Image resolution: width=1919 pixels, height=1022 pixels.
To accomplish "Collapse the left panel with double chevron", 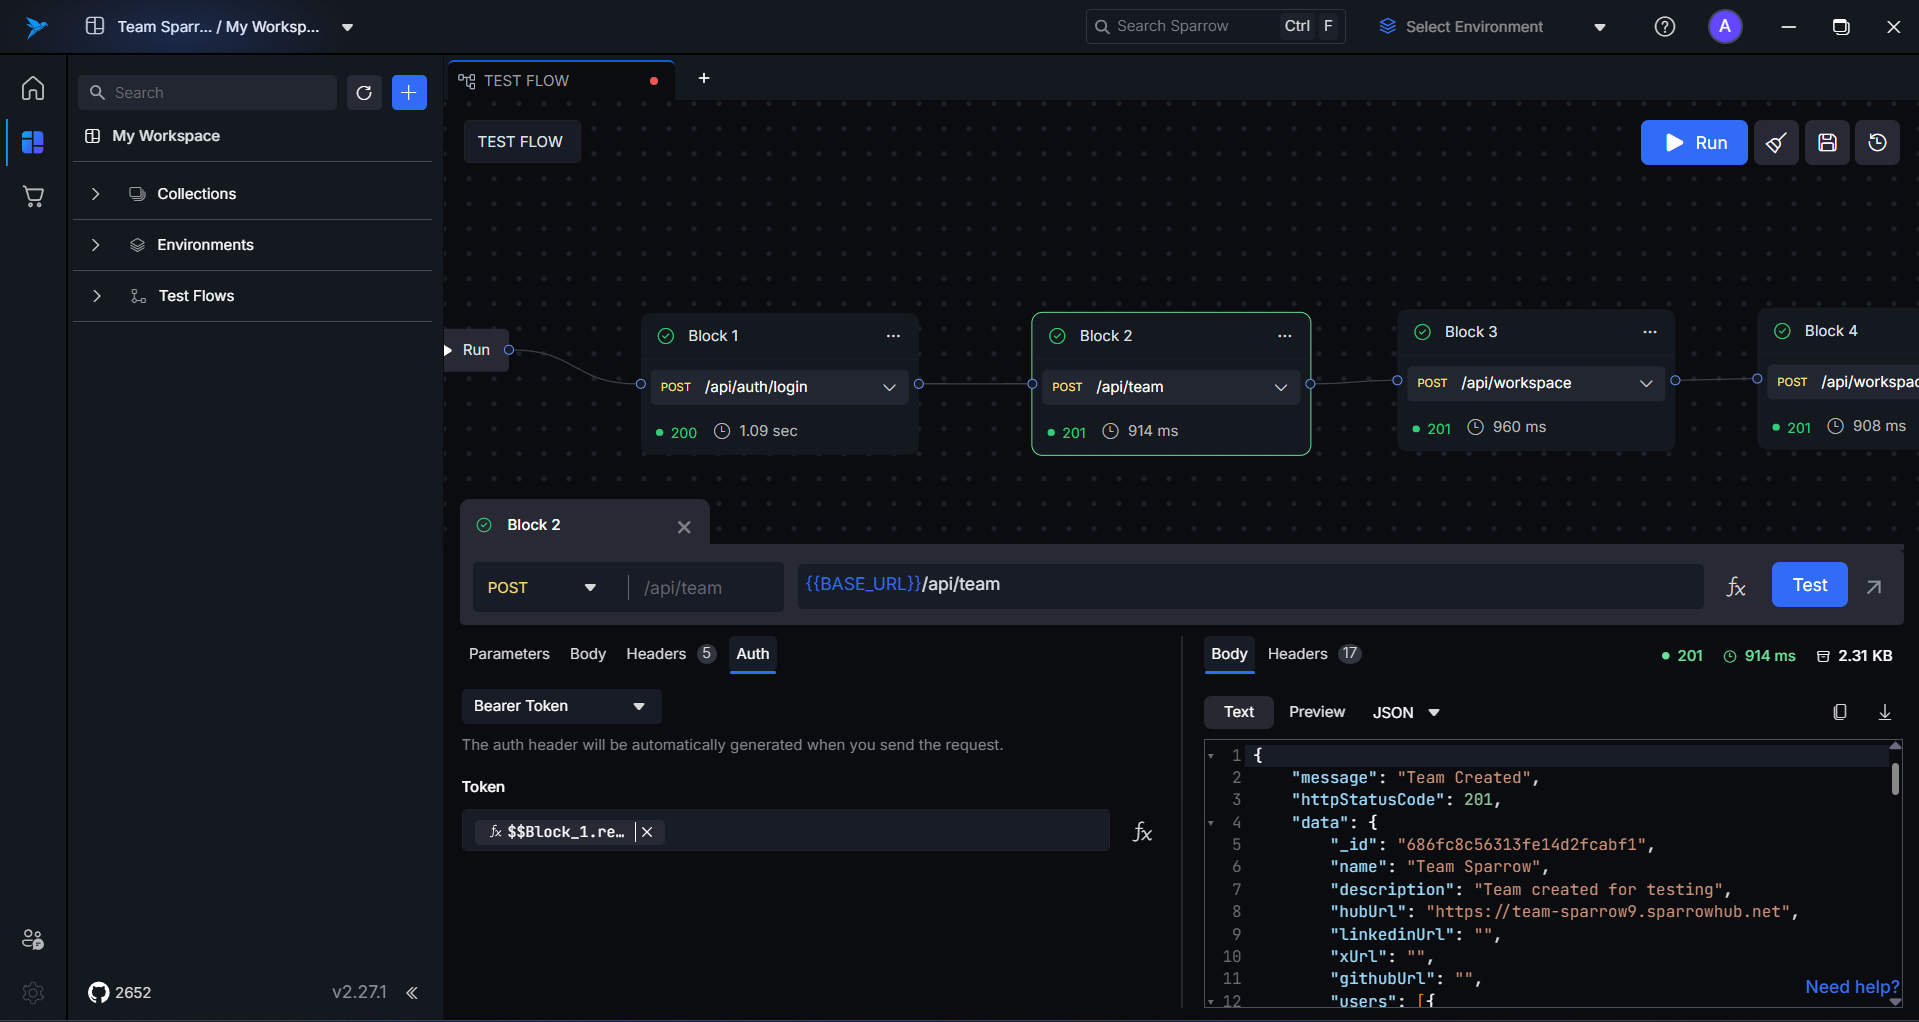I will [x=412, y=992].
